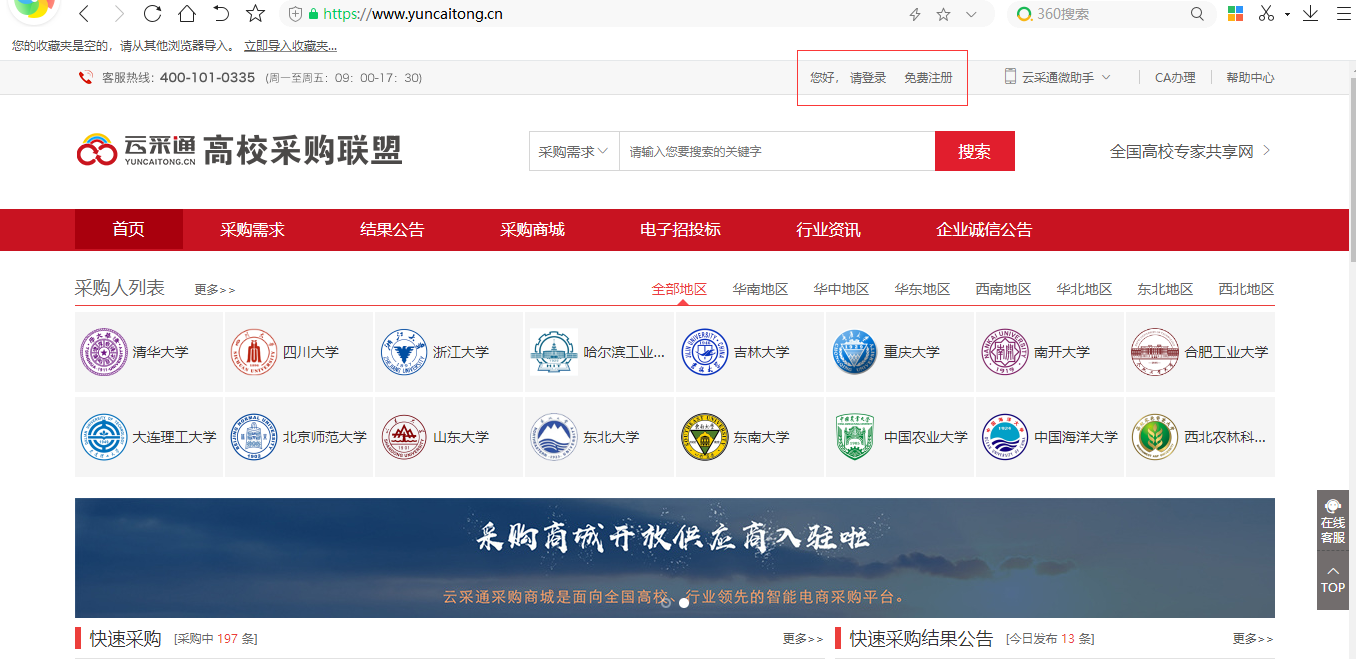Expand the 云采通微助手 dropdown
Viewport: 1356px width, 659px height.
click(x=1057, y=77)
